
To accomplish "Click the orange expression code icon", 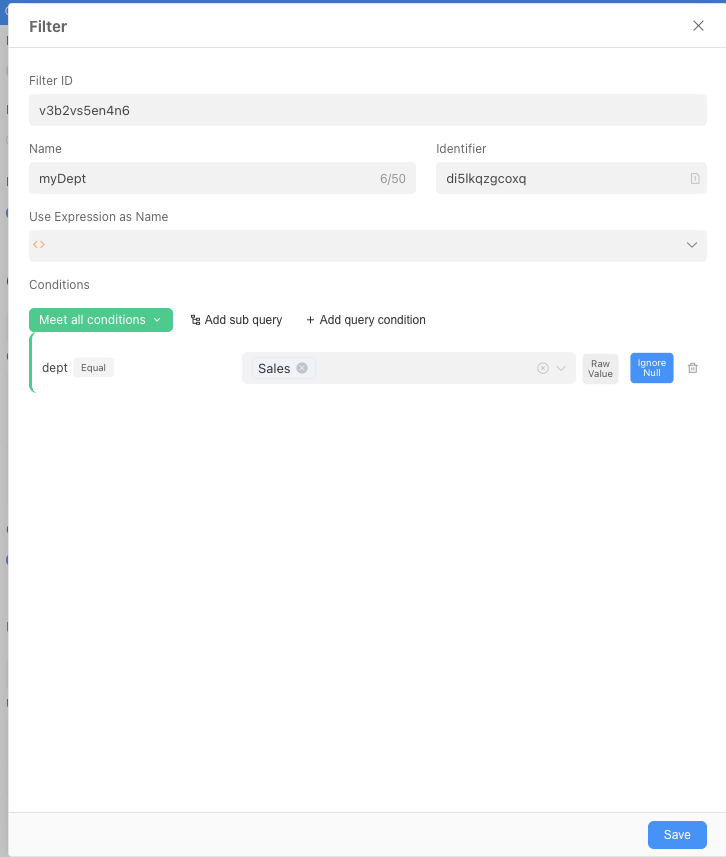I will click(39, 245).
